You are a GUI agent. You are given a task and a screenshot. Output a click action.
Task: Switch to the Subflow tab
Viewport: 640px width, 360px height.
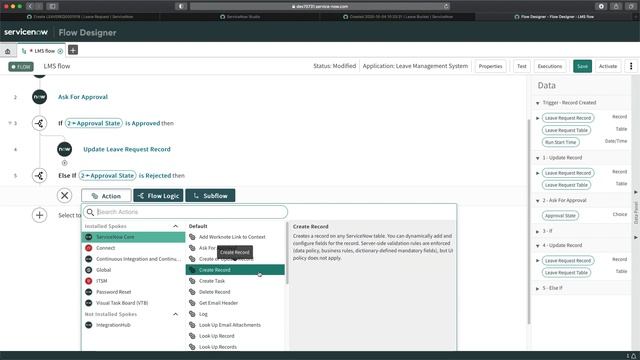pyautogui.click(x=210, y=196)
